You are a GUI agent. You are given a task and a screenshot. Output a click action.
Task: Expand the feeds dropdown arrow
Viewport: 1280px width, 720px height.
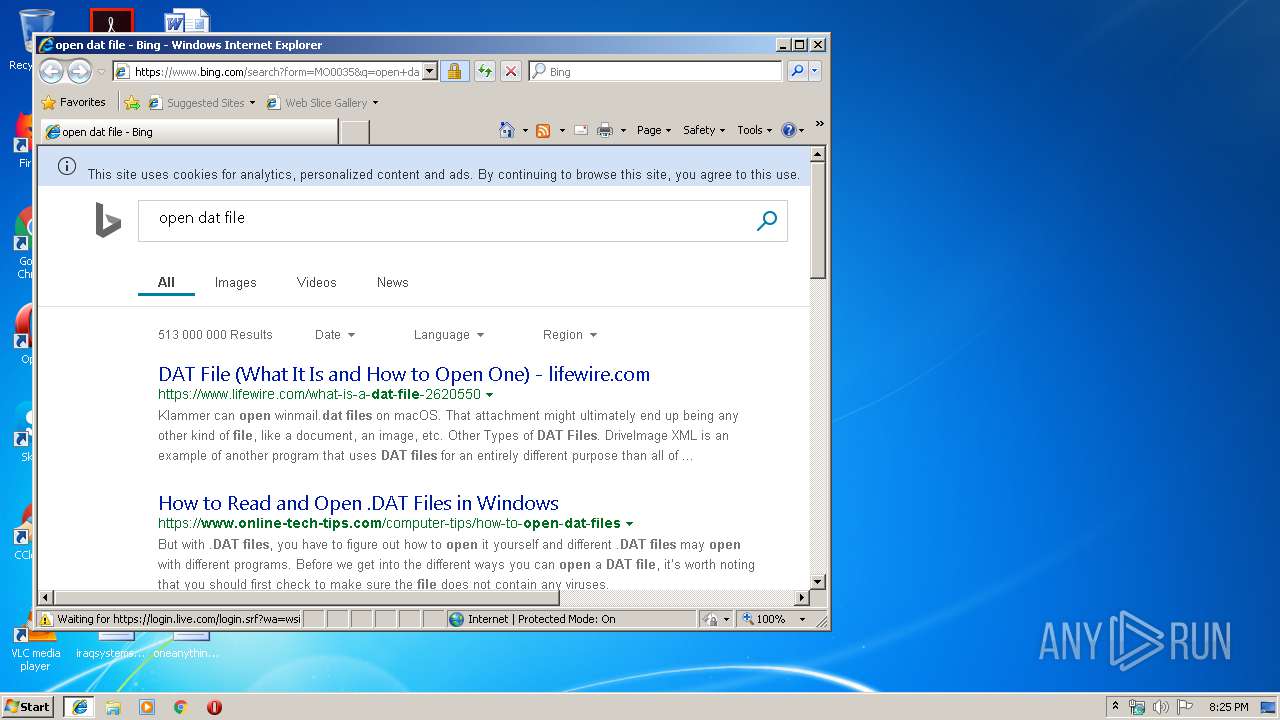[x=562, y=130]
